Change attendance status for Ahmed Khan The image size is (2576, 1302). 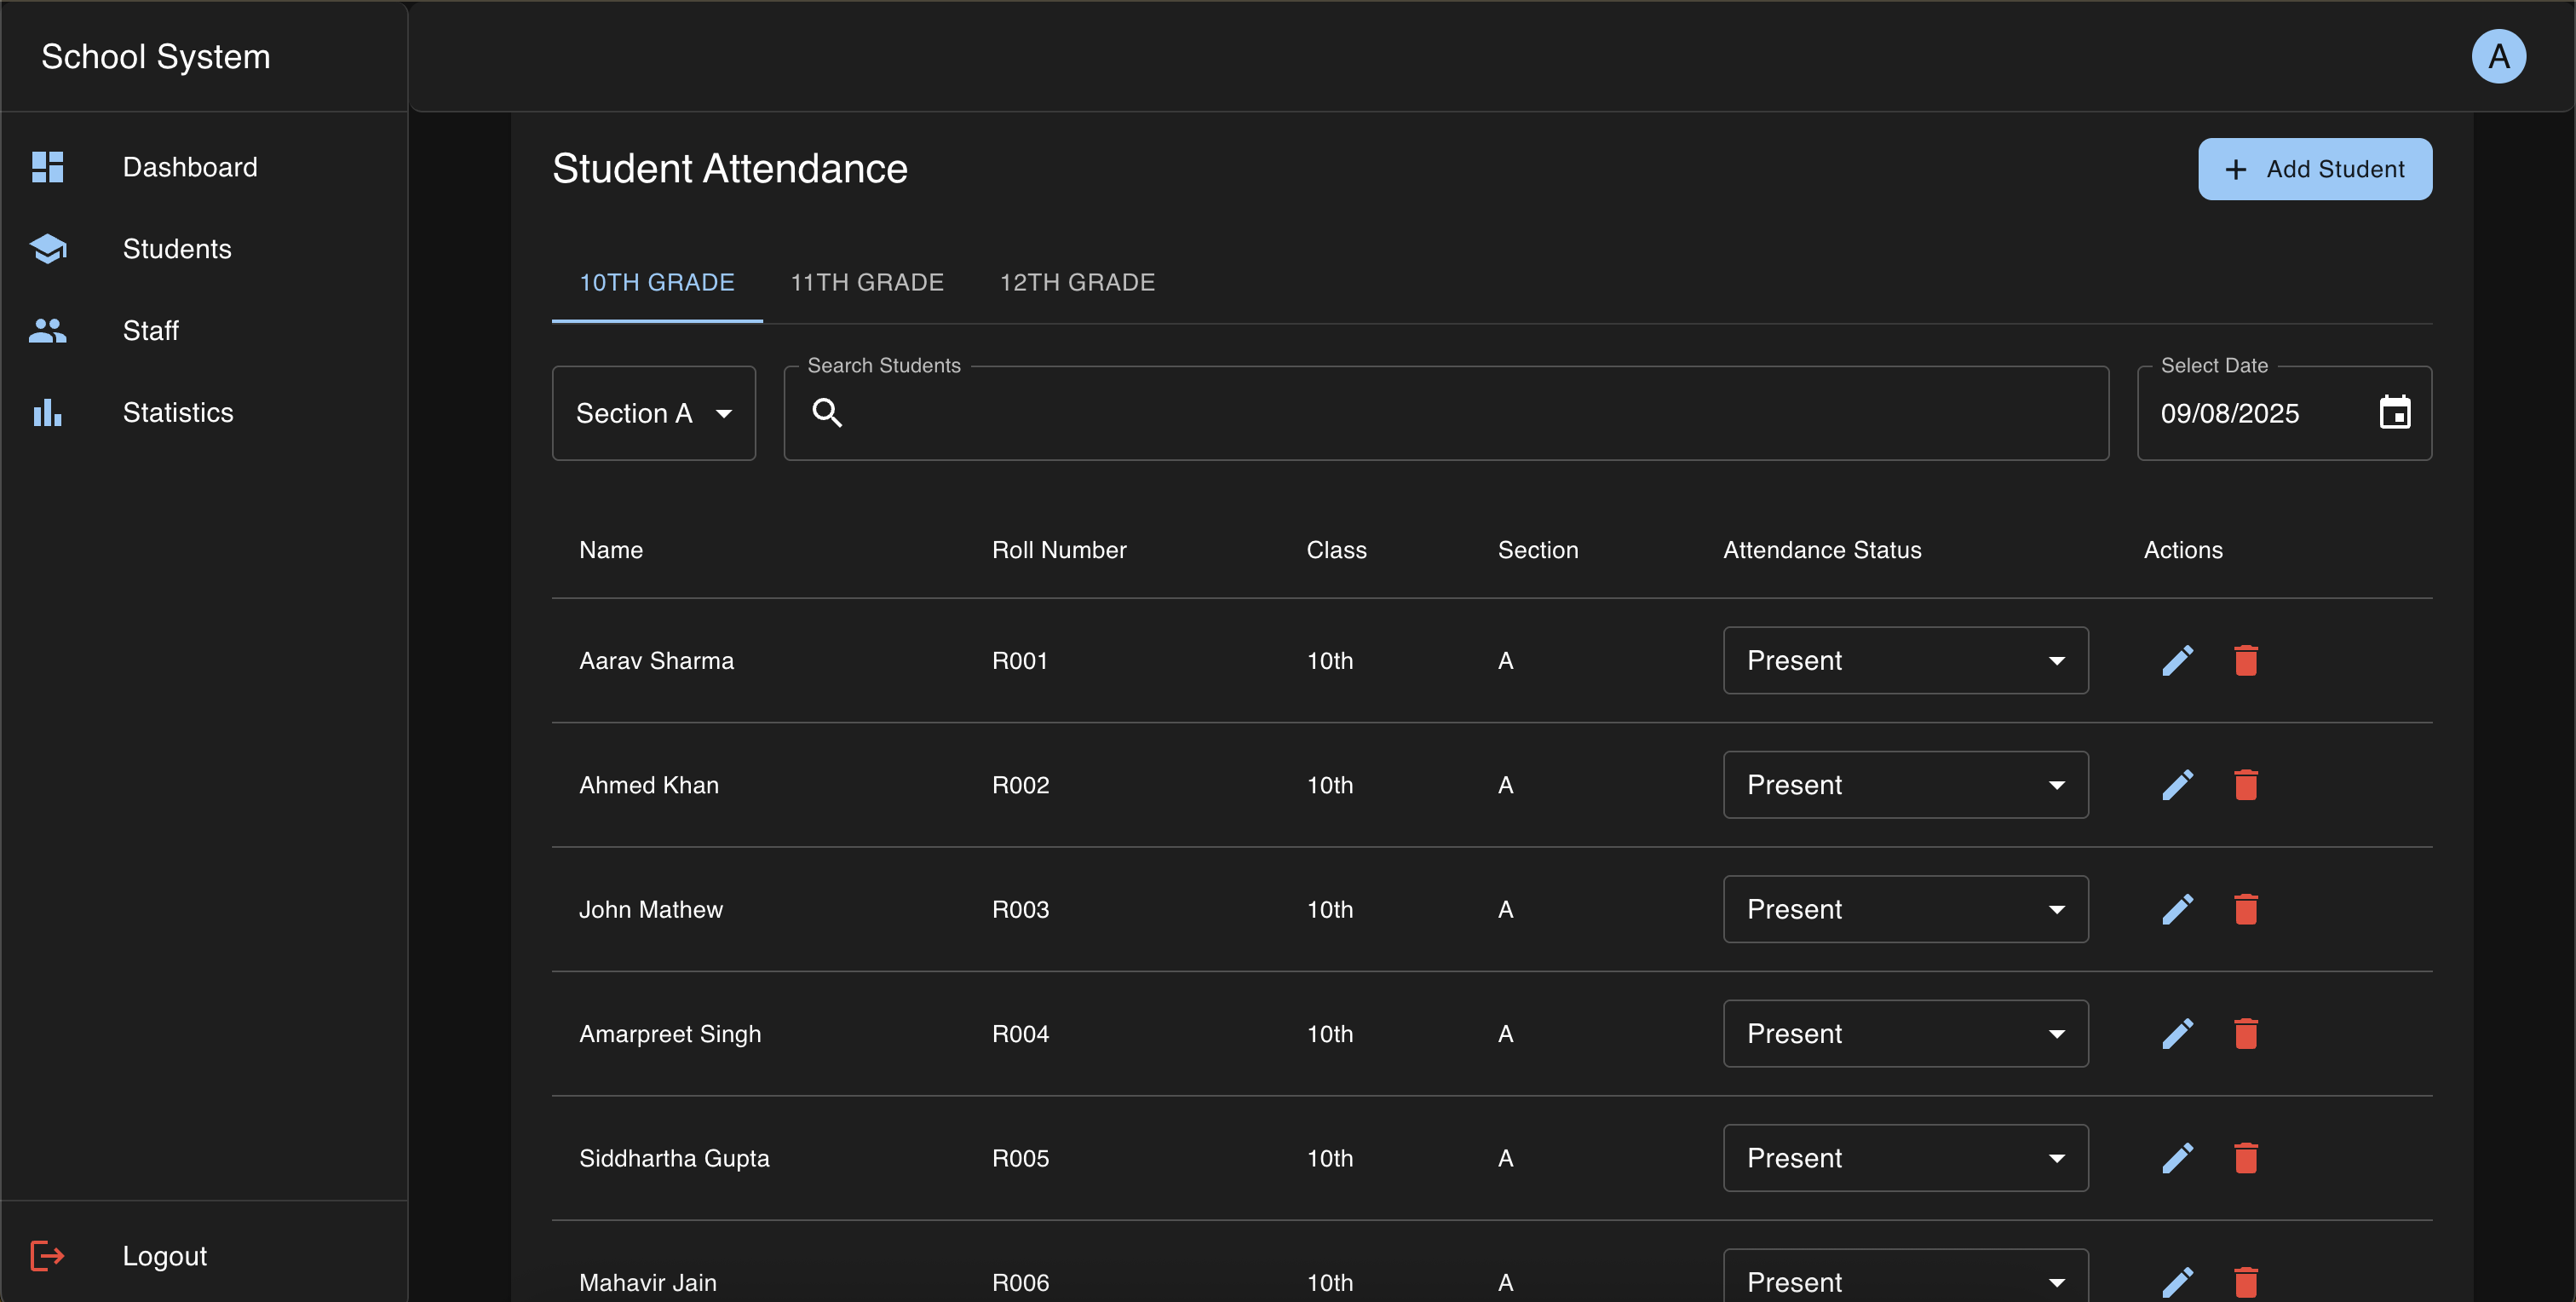pyautogui.click(x=1904, y=785)
